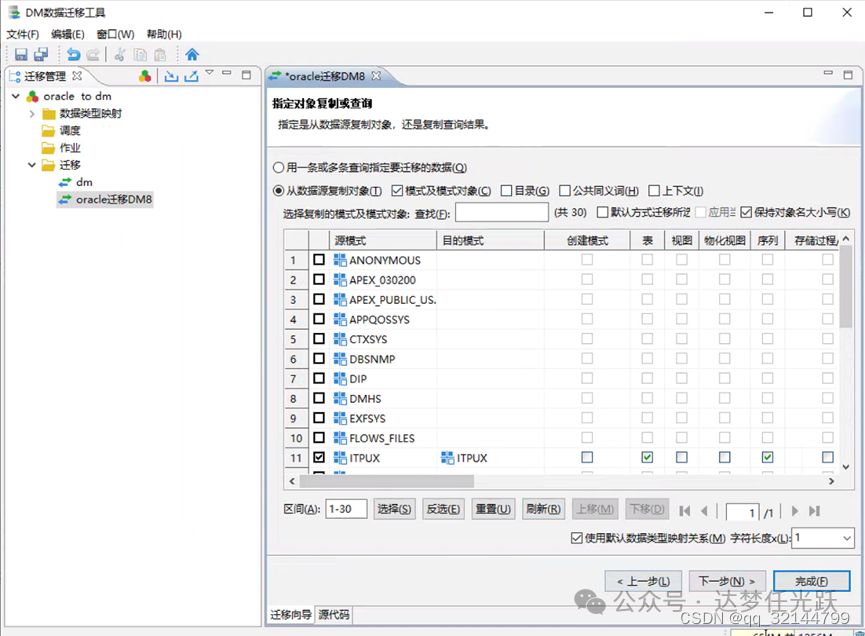The height and width of the screenshot is (636, 865).
Task: Enable the 目录 checkbox
Action: (x=506, y=191)
